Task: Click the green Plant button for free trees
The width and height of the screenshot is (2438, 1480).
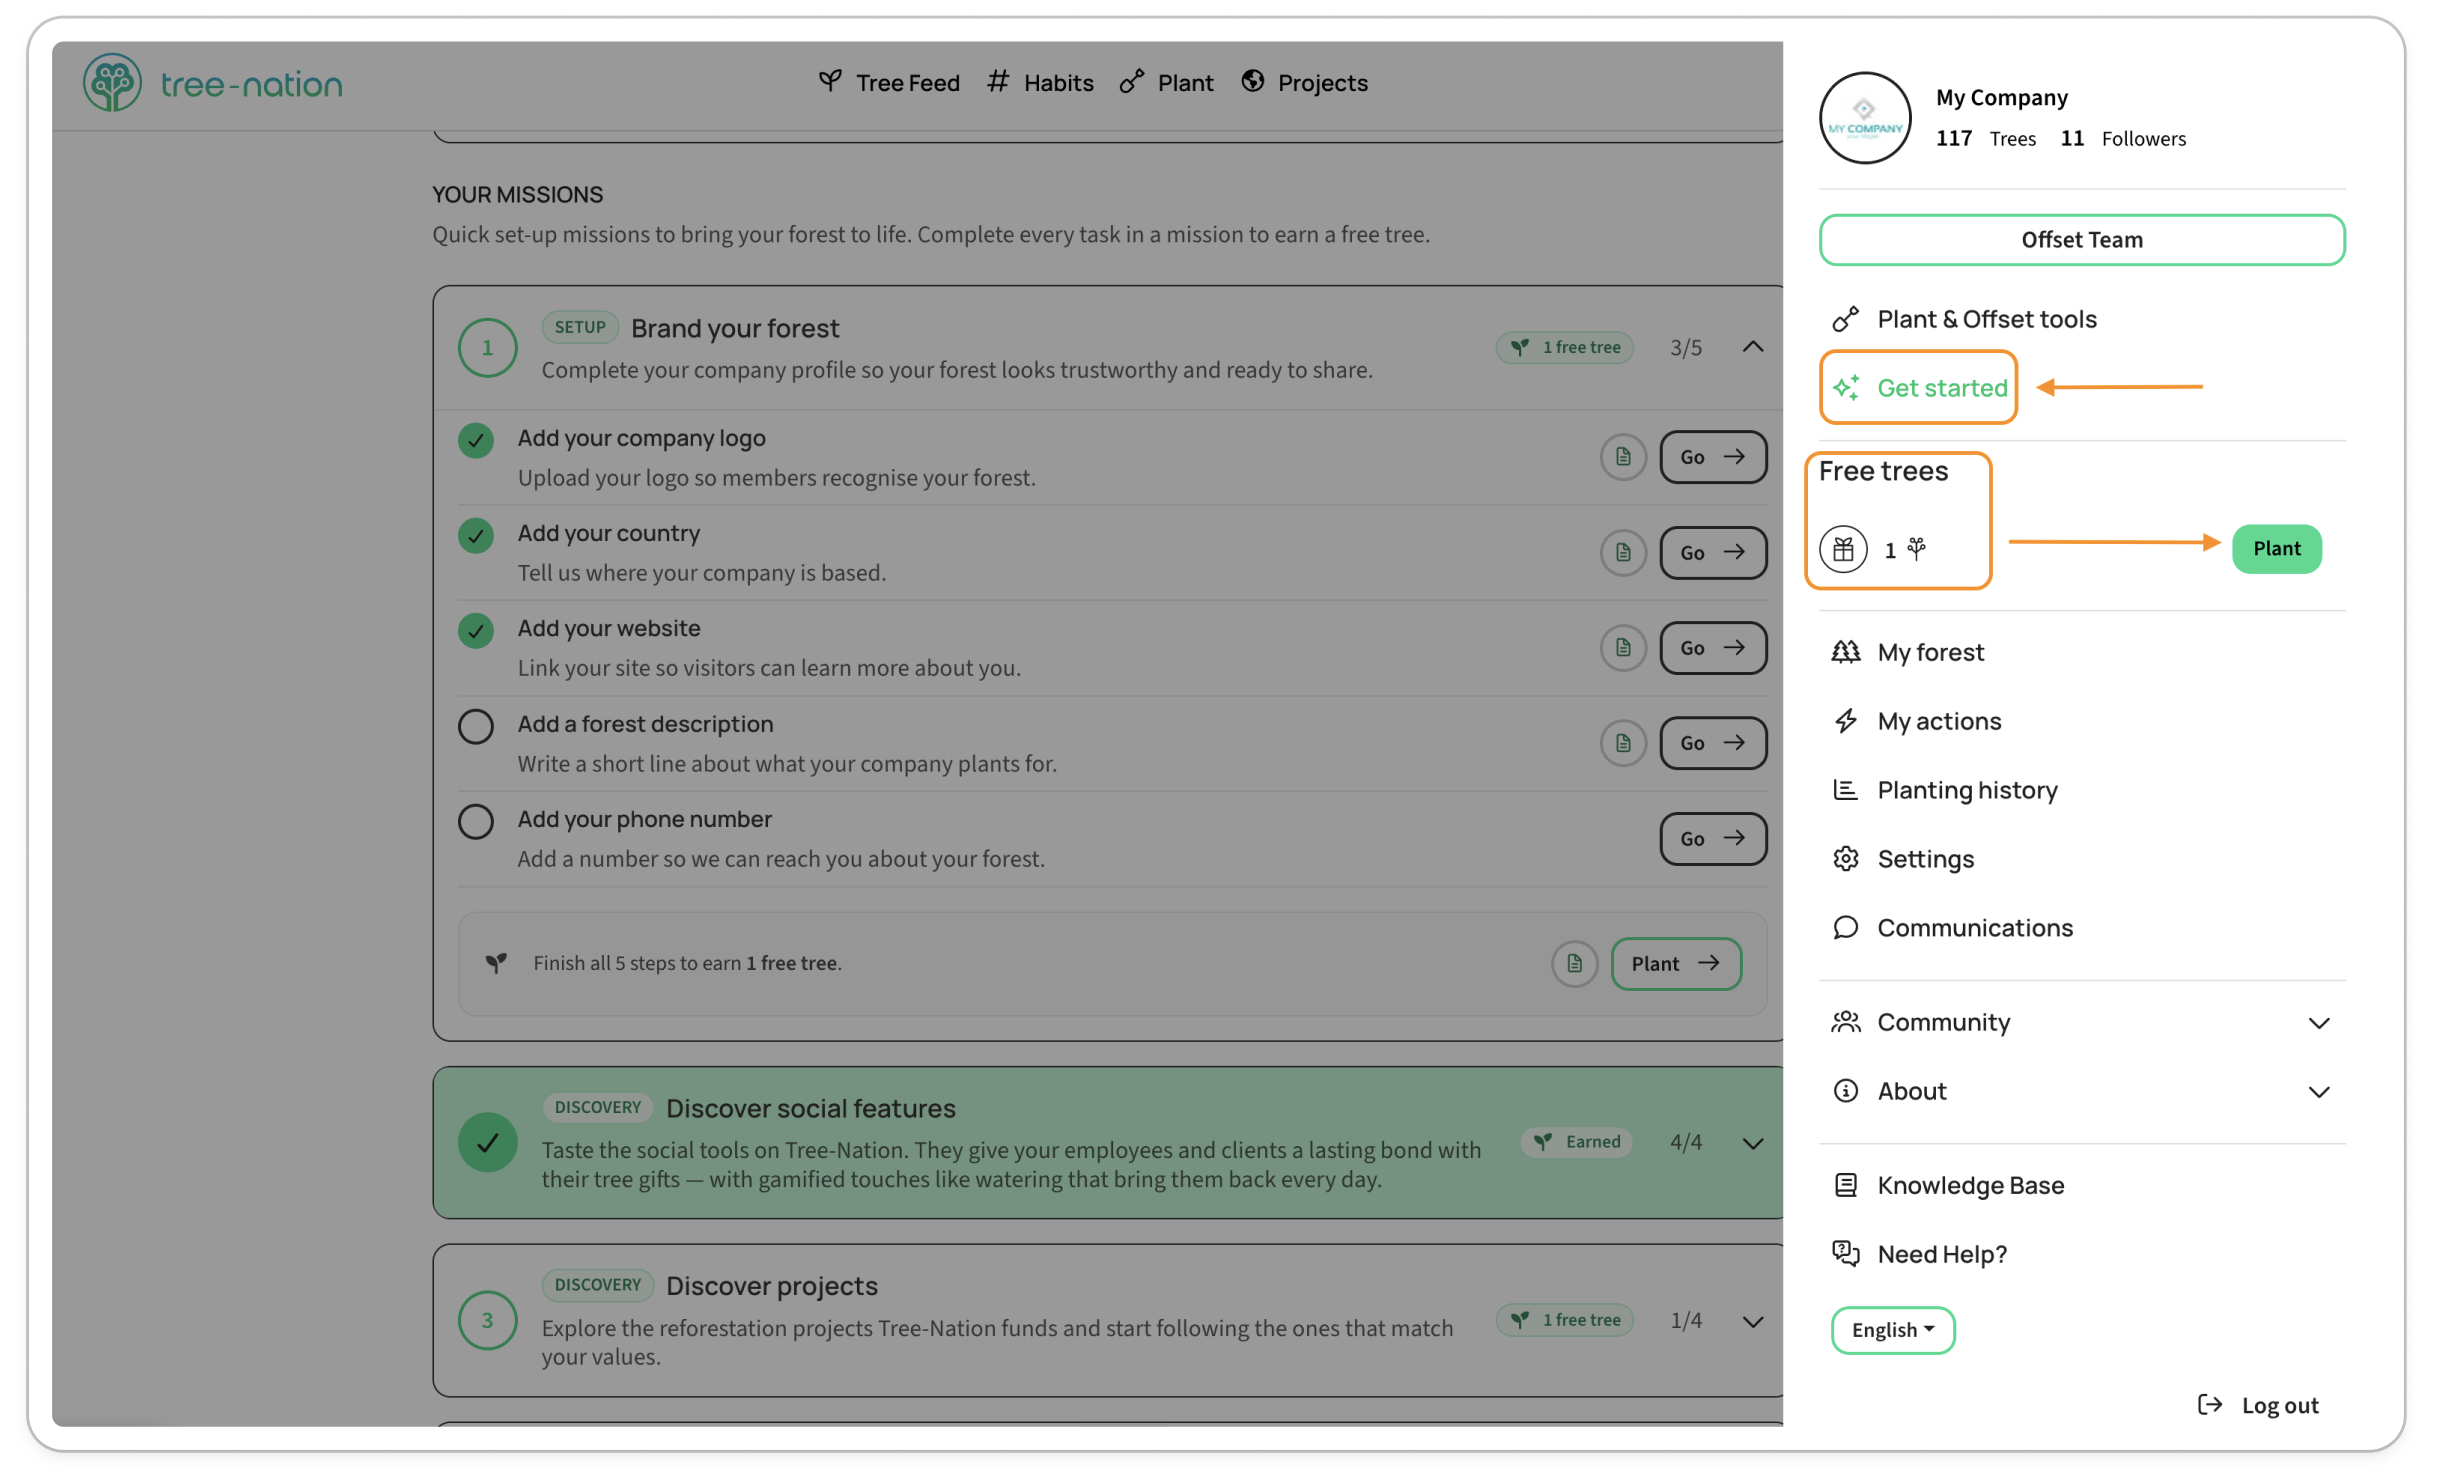Action: click(x=2276, y=548)
